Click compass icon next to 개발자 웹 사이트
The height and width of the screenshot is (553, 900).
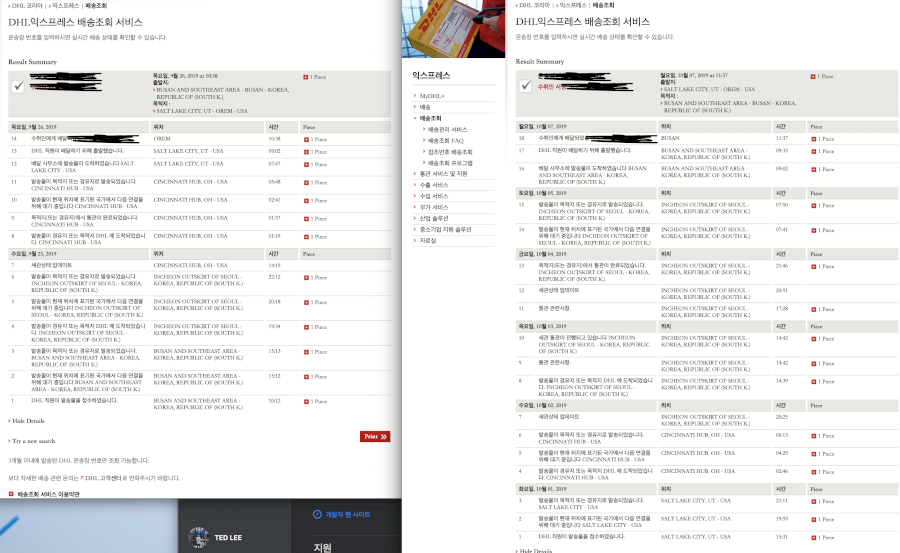(x=317, y=515)
